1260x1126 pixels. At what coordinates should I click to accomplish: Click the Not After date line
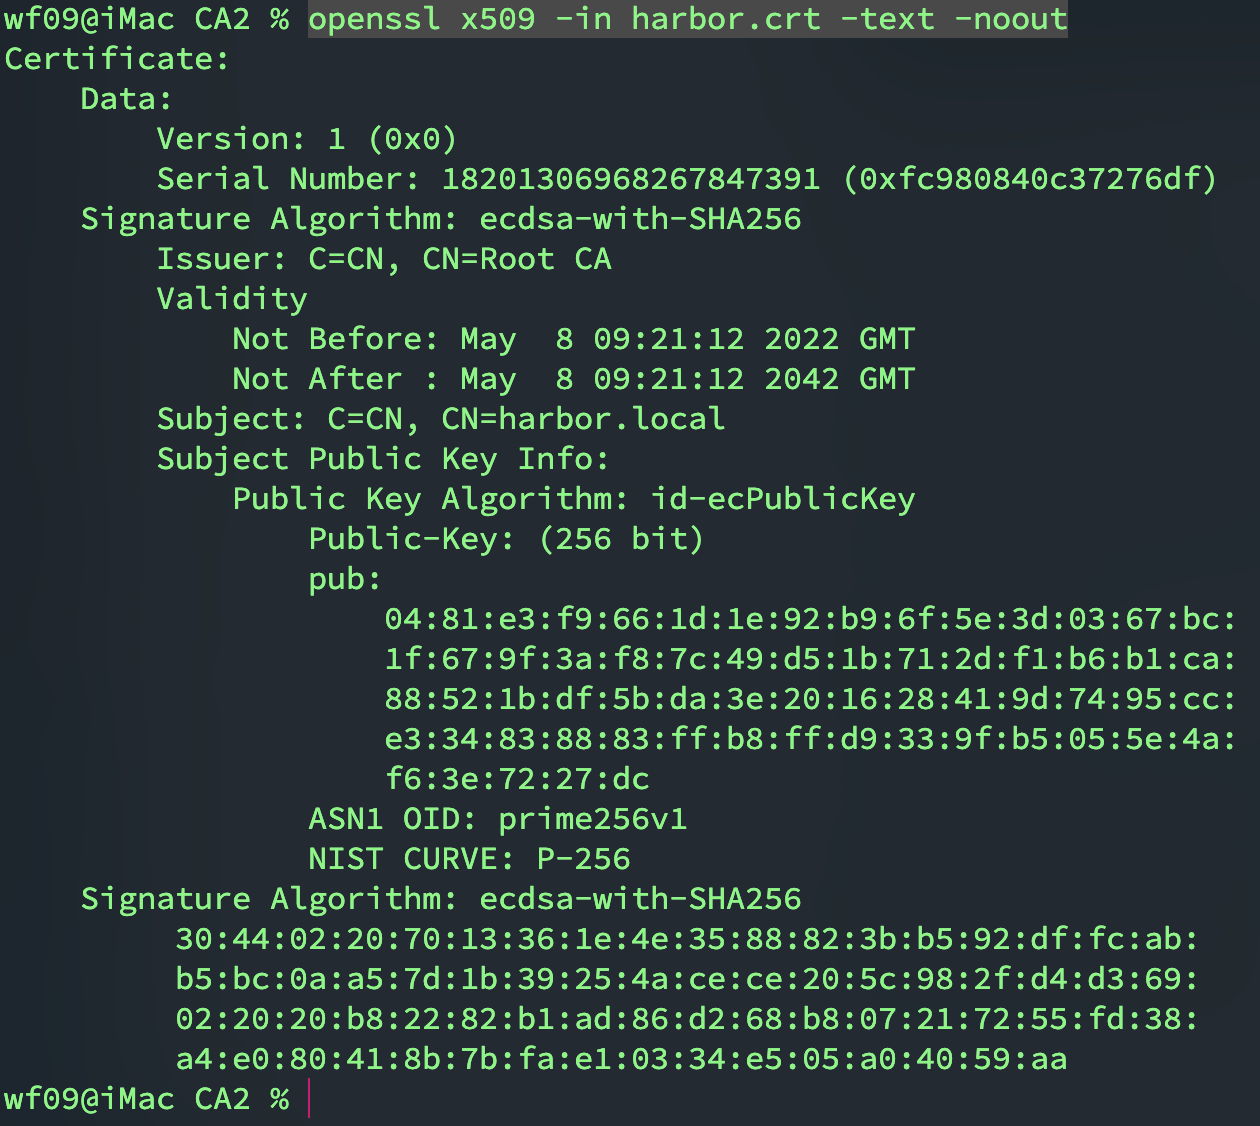573,379
